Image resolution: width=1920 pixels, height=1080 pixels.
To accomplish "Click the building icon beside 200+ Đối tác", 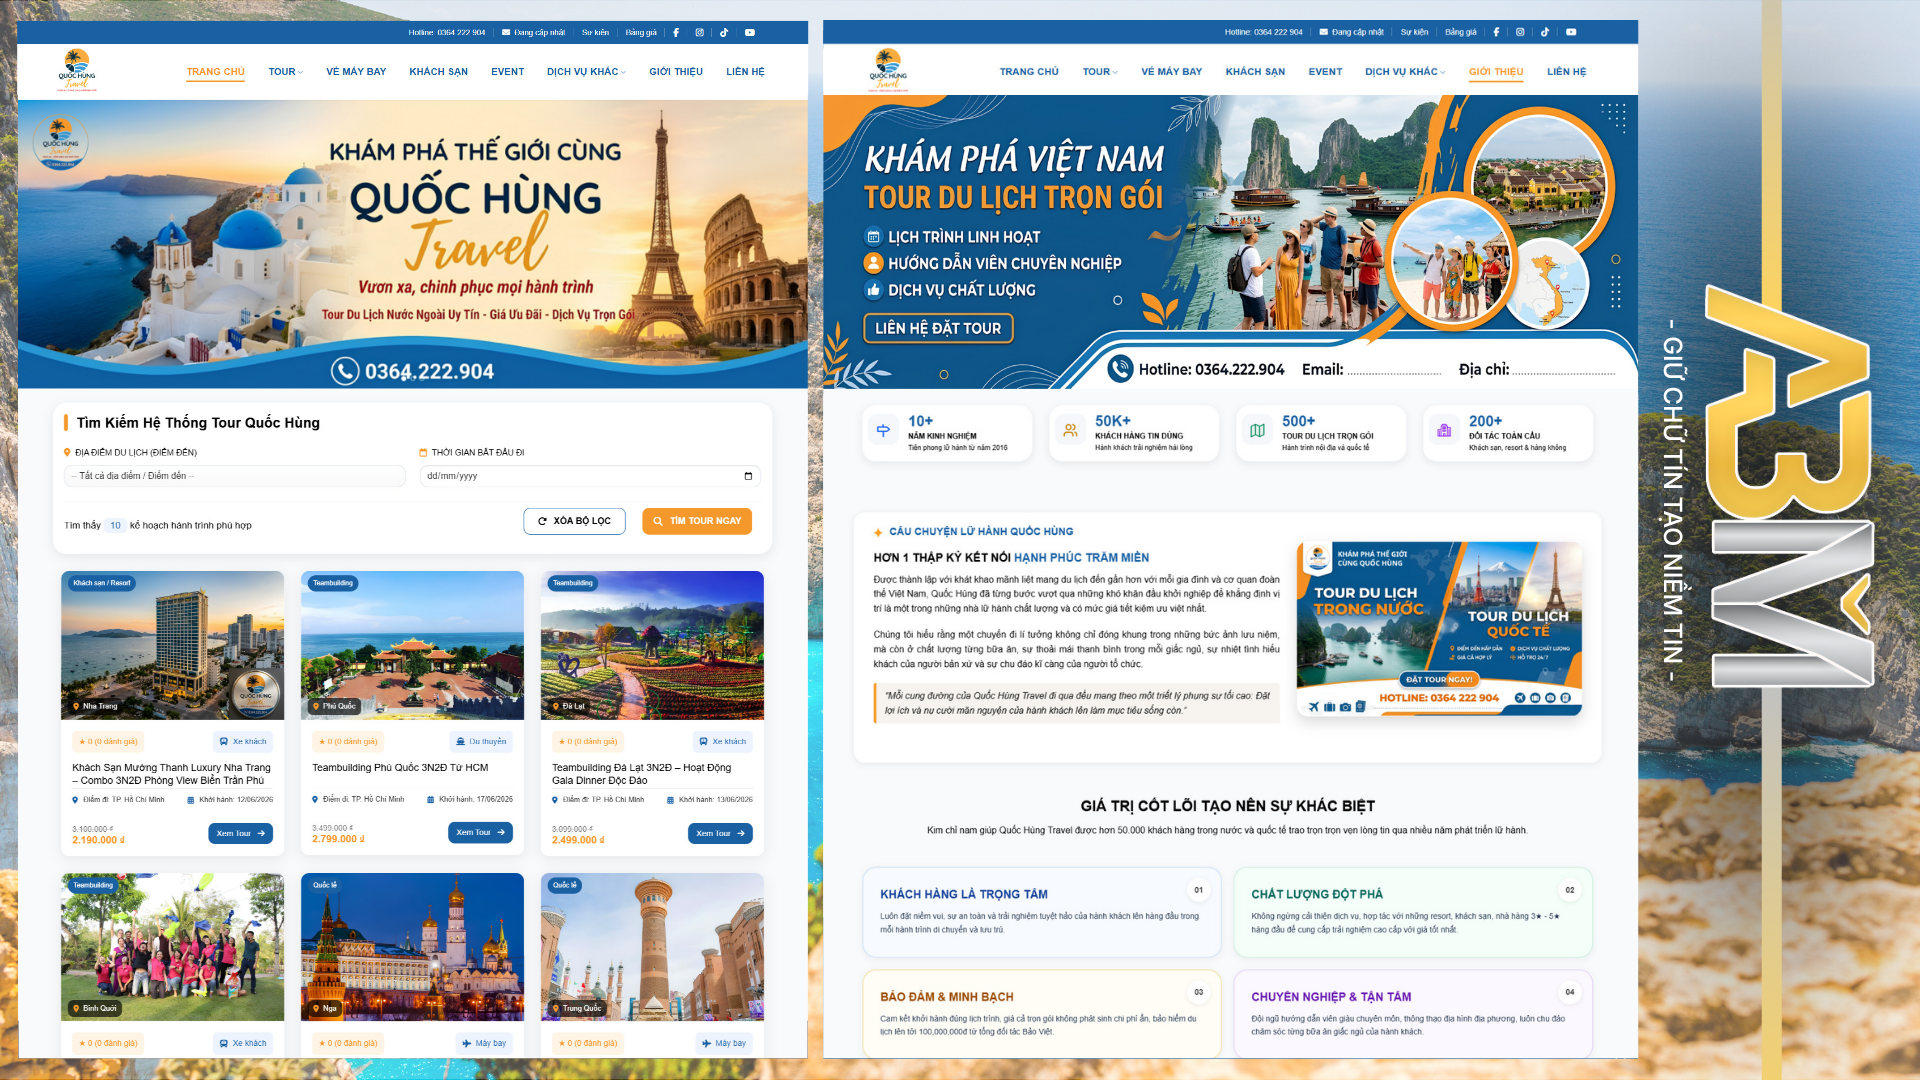I will pos(1444,431).
